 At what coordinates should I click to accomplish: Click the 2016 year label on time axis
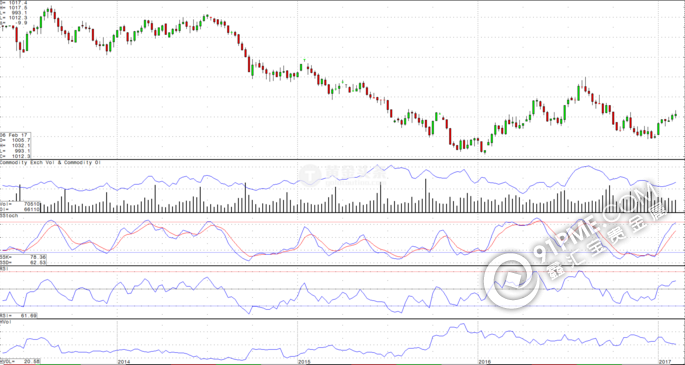[x=484, y=362]
